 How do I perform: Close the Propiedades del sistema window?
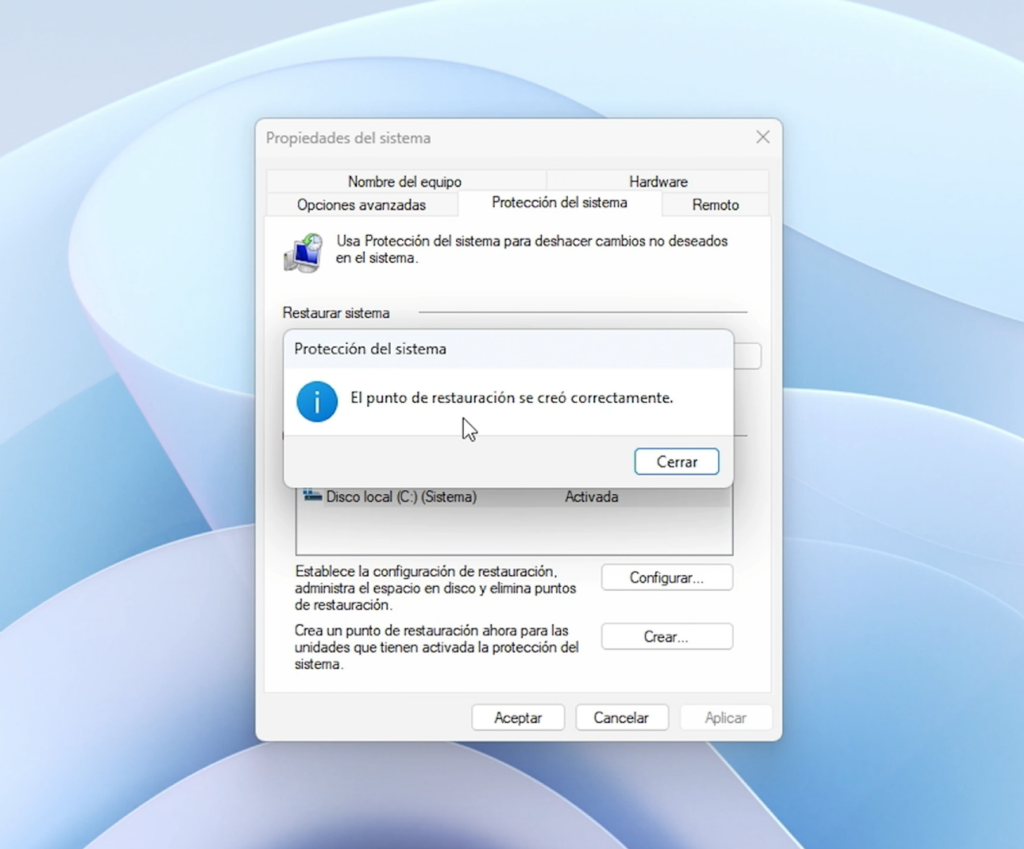762,137
